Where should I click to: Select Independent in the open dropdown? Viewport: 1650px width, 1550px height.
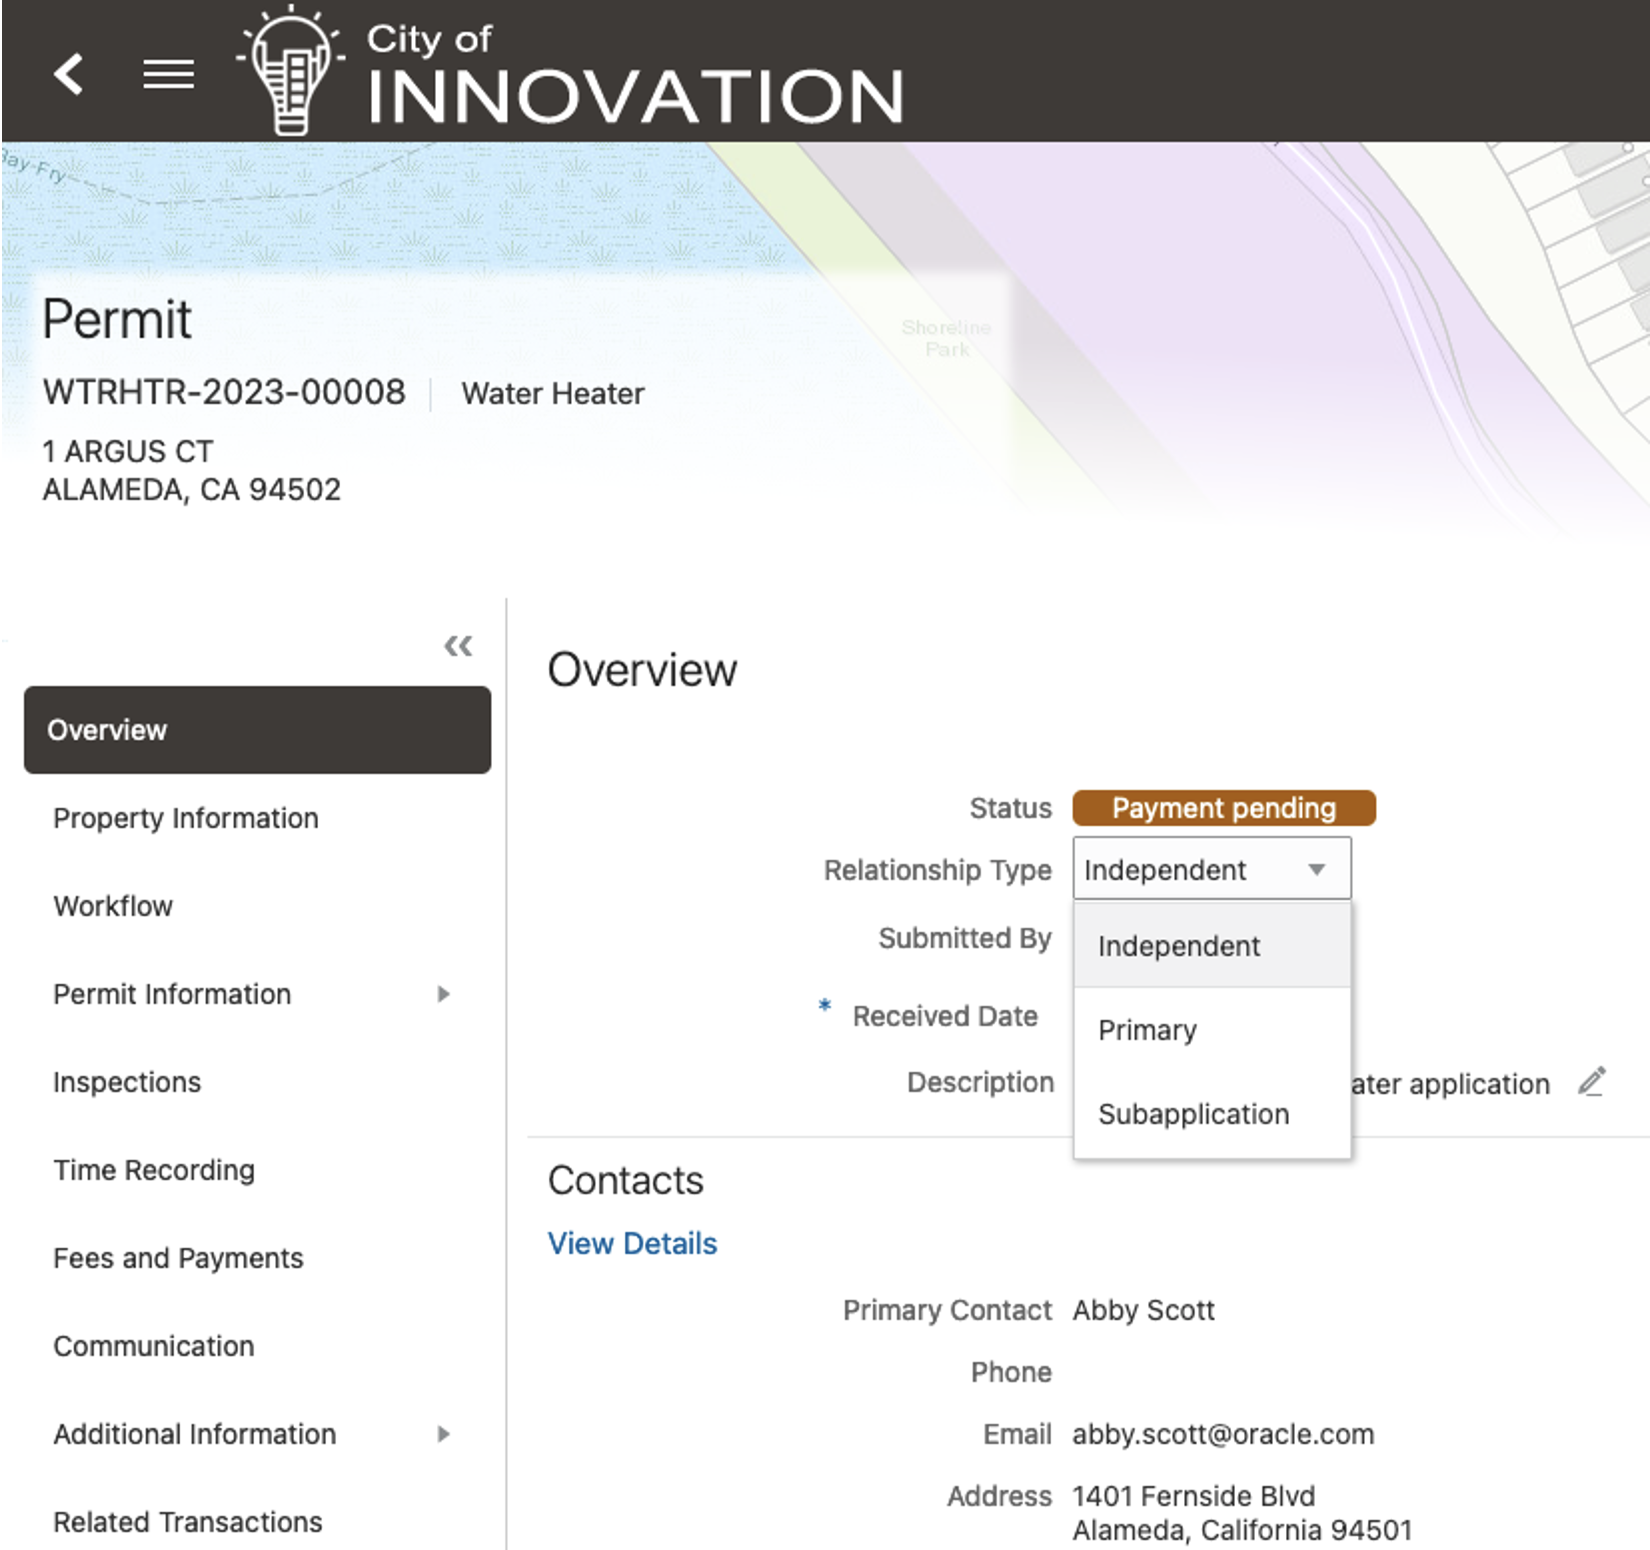(x=1178, y=946)
